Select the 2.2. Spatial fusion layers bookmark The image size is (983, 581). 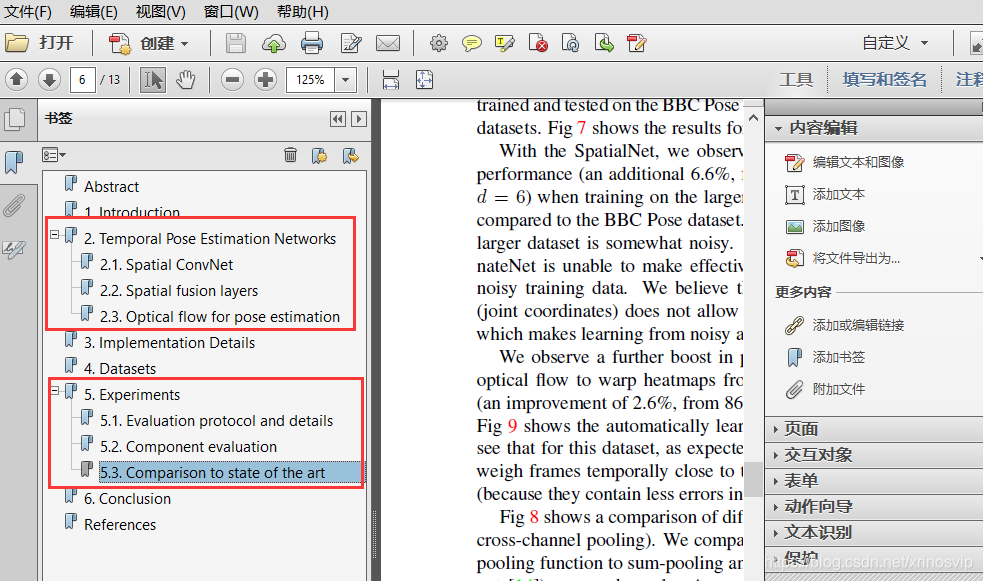(x=179, y=291)
